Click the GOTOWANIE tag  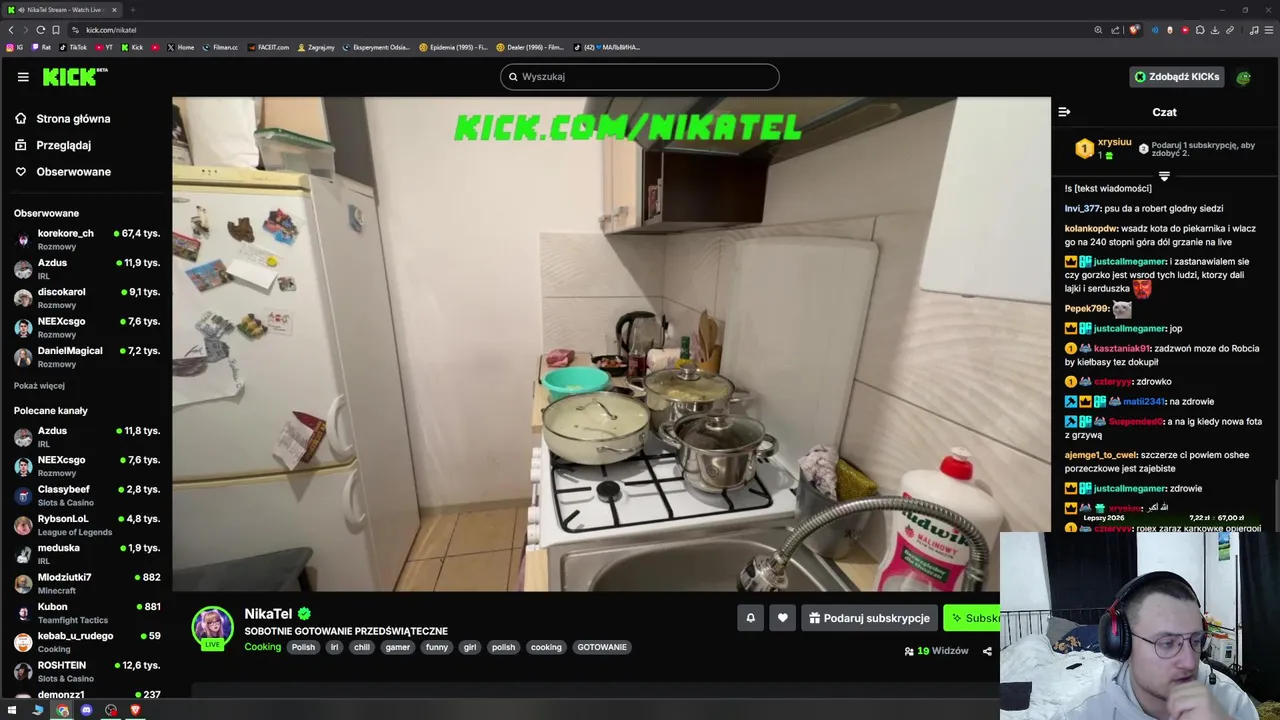(x=602, y=647)
